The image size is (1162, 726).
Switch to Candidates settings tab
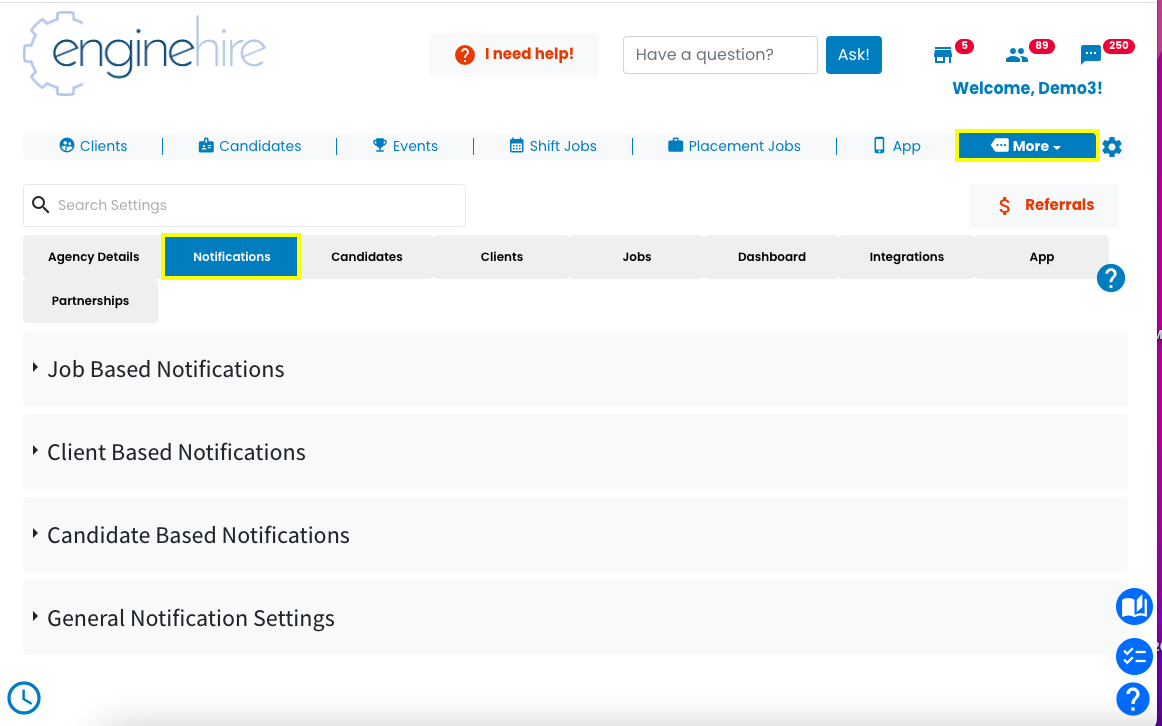367,257
